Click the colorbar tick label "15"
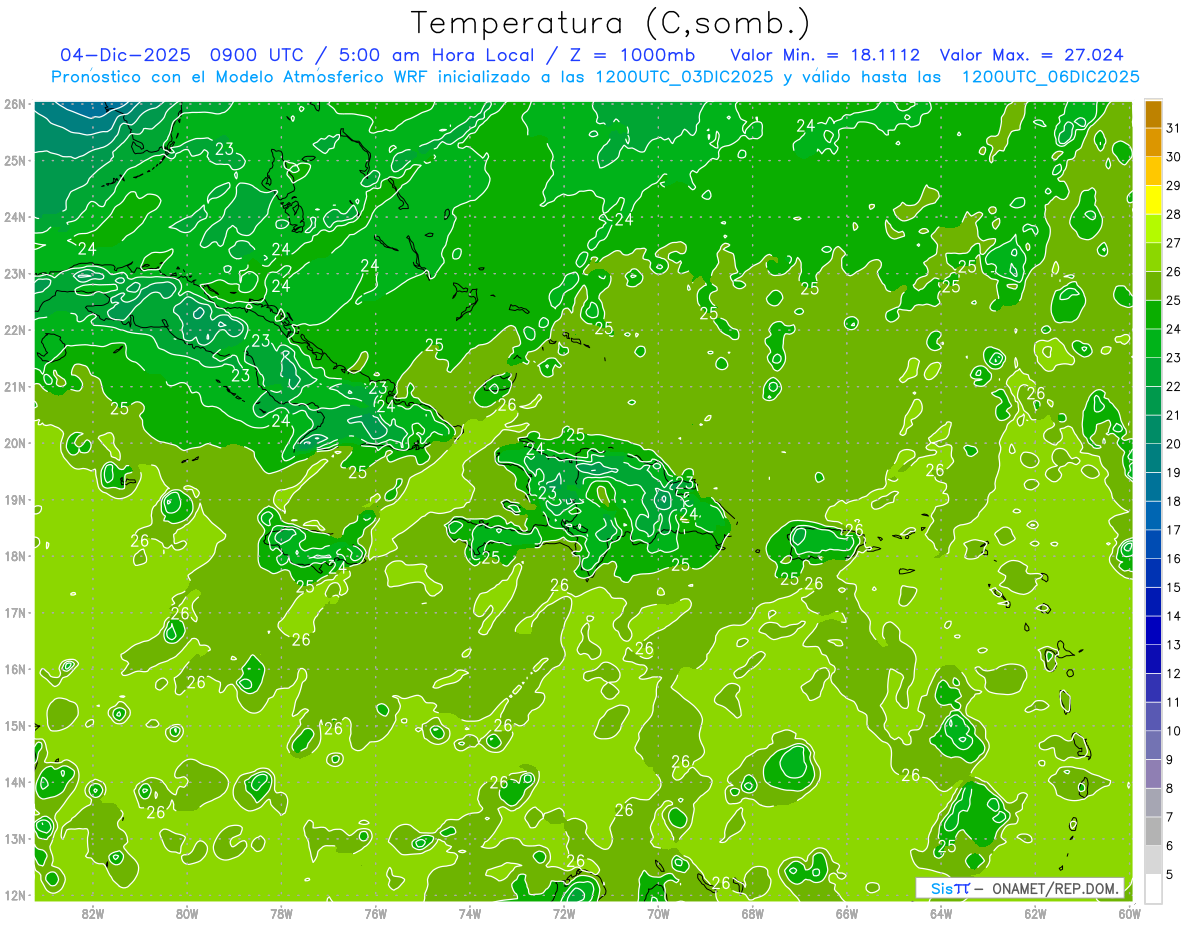1200x927 pixels. (x=1173, y=588)
